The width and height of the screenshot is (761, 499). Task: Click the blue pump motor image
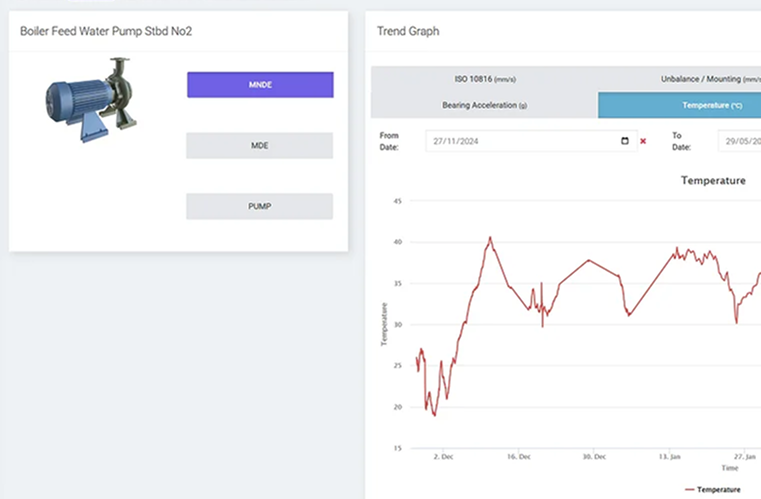86,98
